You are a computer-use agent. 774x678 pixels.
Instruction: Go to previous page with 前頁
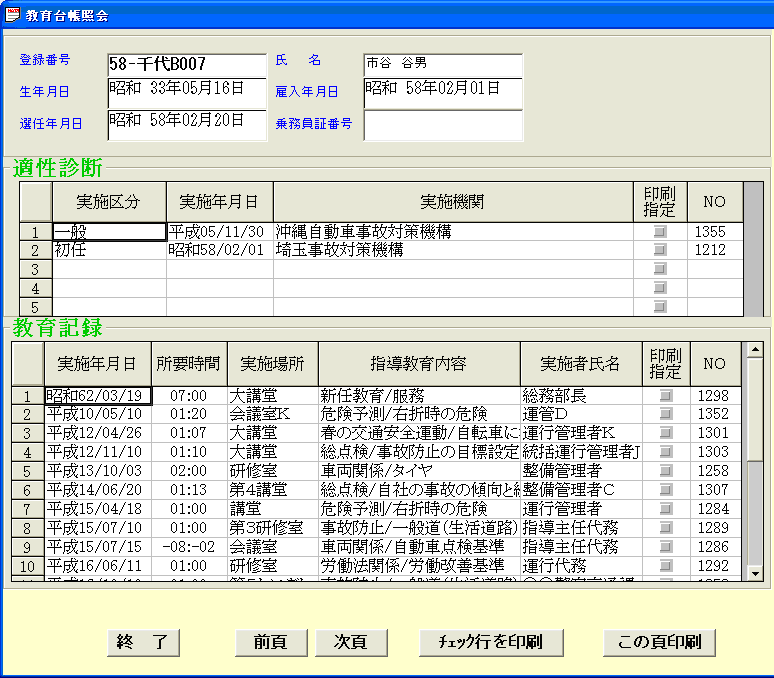271,642
